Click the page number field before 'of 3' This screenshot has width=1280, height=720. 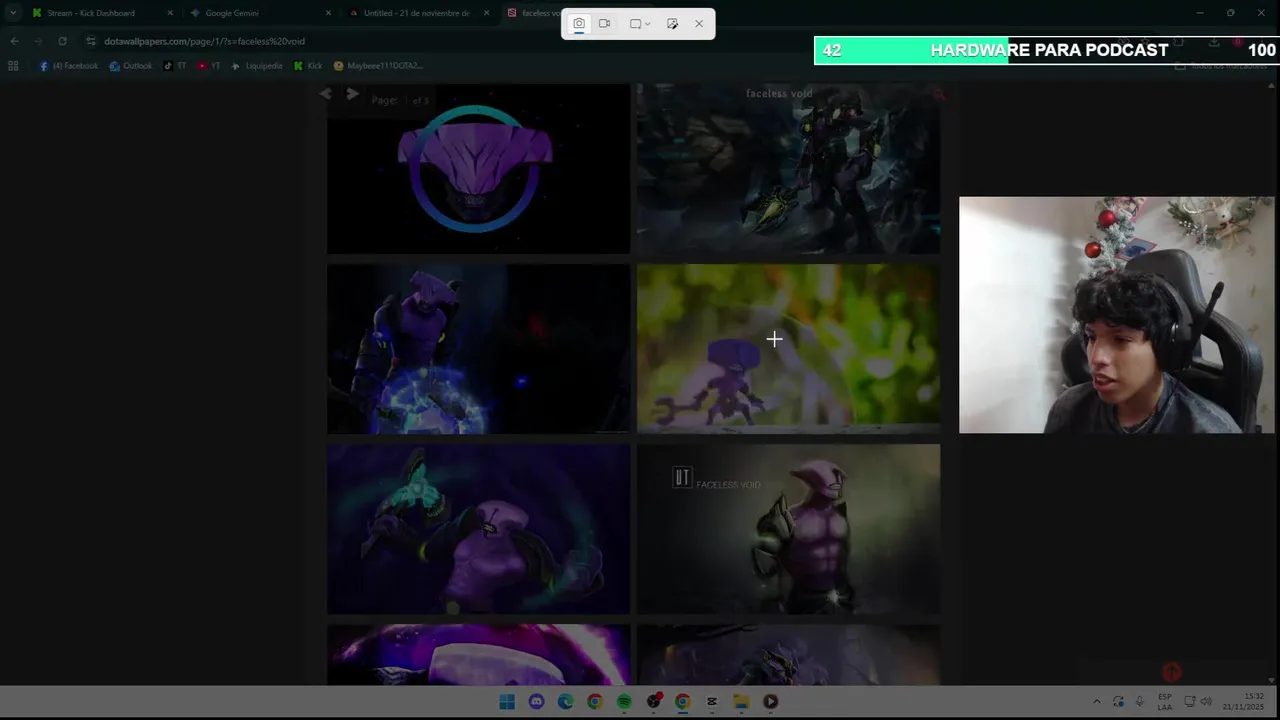click(405, 100)
